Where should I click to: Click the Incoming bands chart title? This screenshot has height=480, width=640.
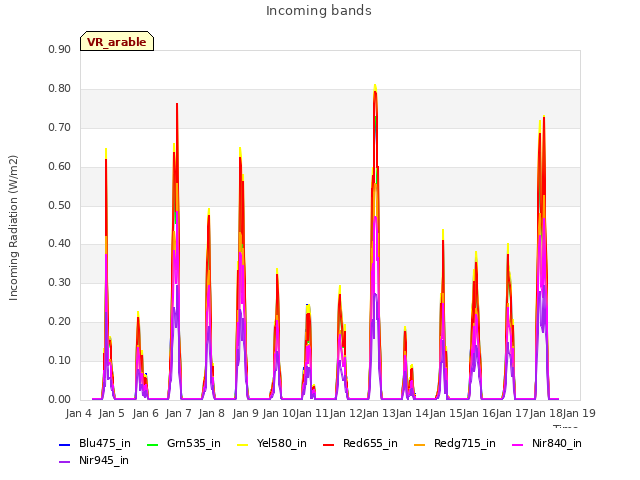tap(319, 11)
